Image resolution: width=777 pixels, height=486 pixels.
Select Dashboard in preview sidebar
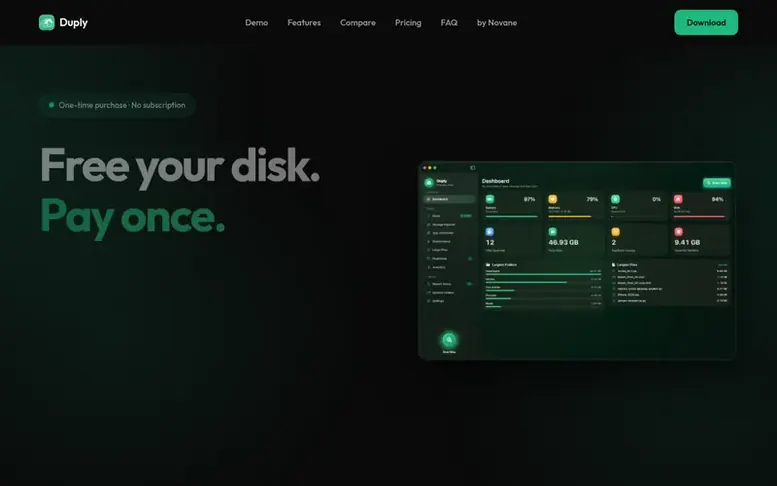click(449, 199)
